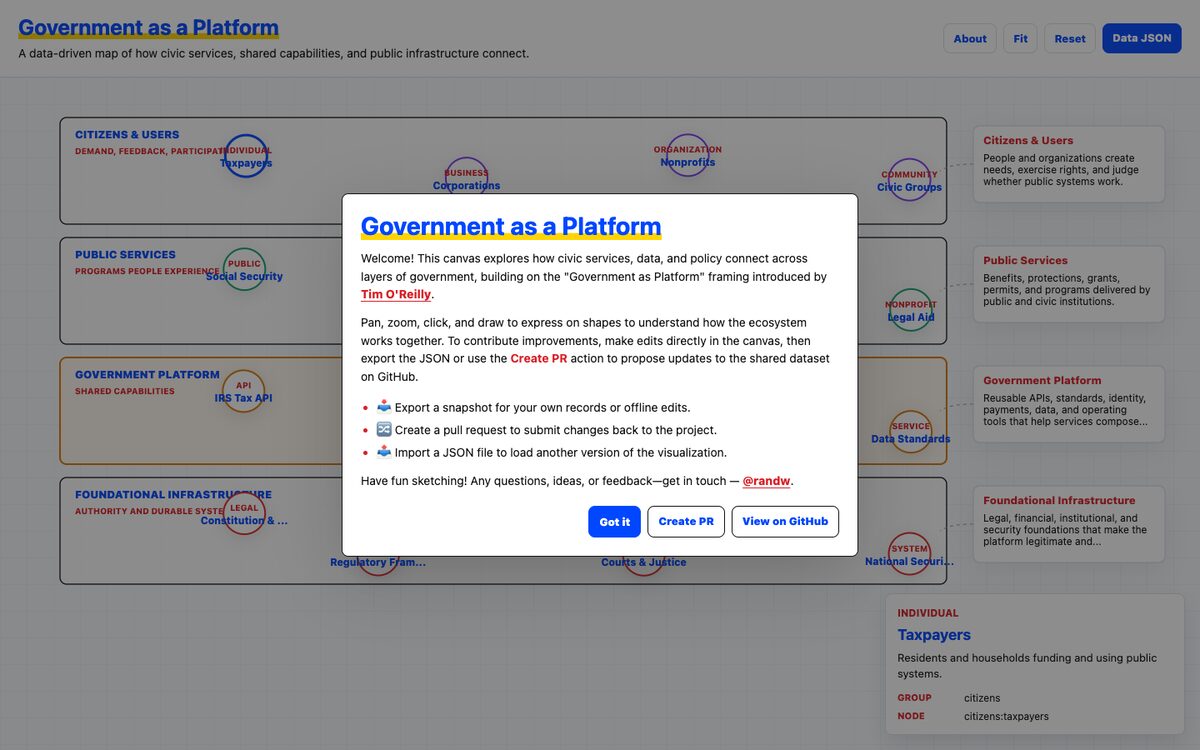Click the page header title Government as a Platform
The width and height of the screenshot is (1200, 750).
[148, 28]
